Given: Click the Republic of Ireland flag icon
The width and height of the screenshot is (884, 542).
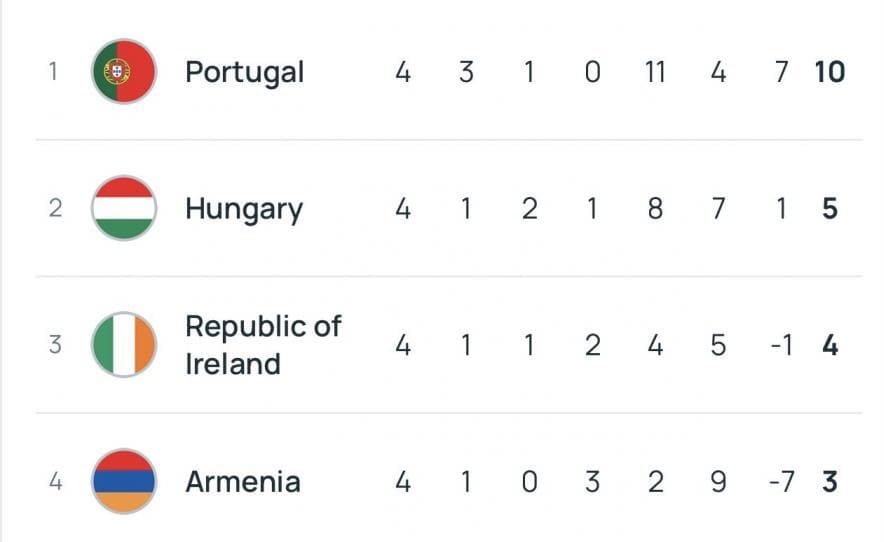Looking at the screenshot, I should click(x=124, y=345).
